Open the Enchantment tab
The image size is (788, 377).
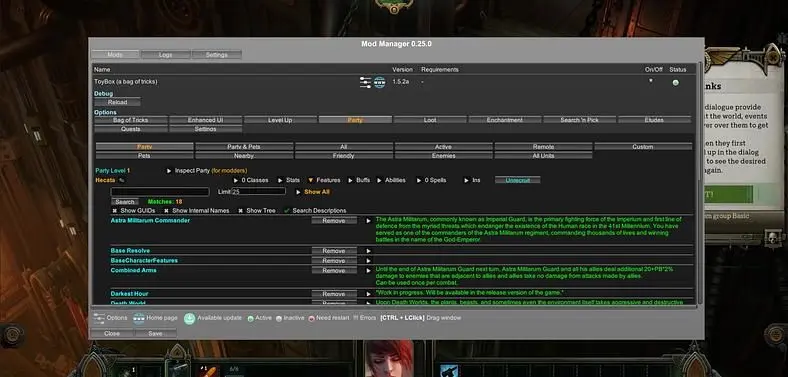pos(505,120)
